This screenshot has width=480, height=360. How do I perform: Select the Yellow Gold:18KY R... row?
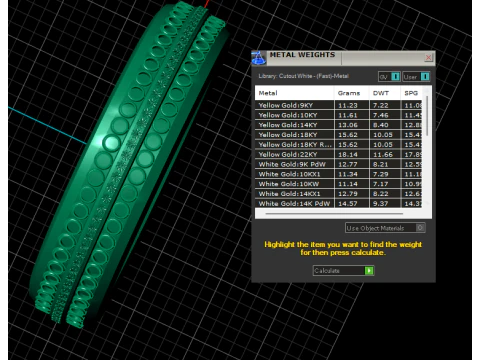click(x=338, y=145)
